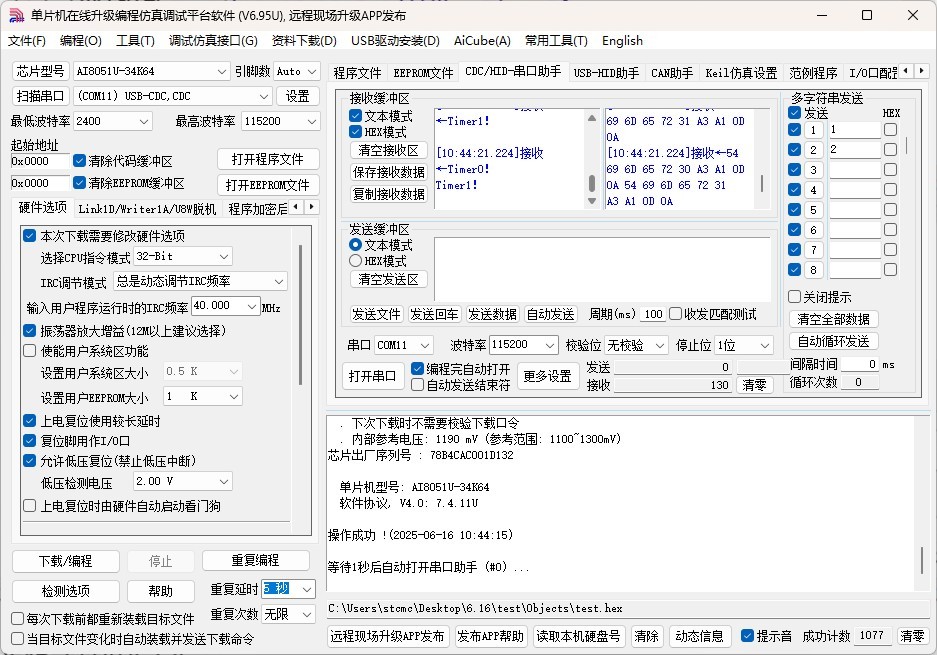Image resolution: width=937 pixels, height=655 pixels.
Task: Open the 编程(O) menu
Action: [81, 41]
